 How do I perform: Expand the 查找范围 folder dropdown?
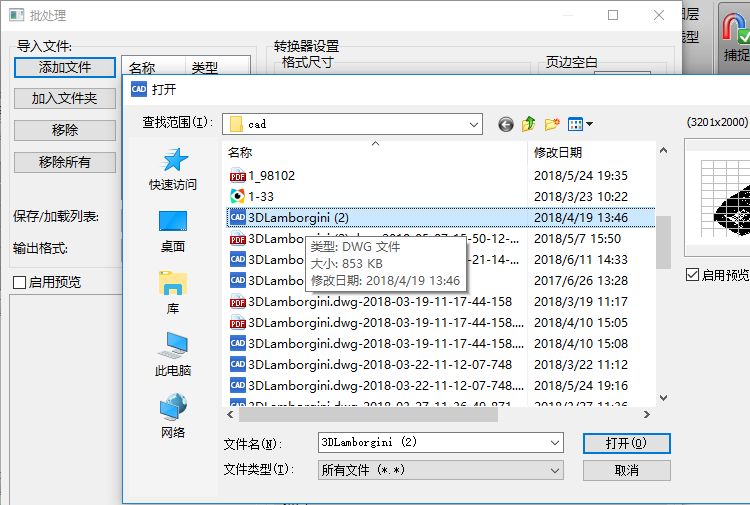point(474,124)
